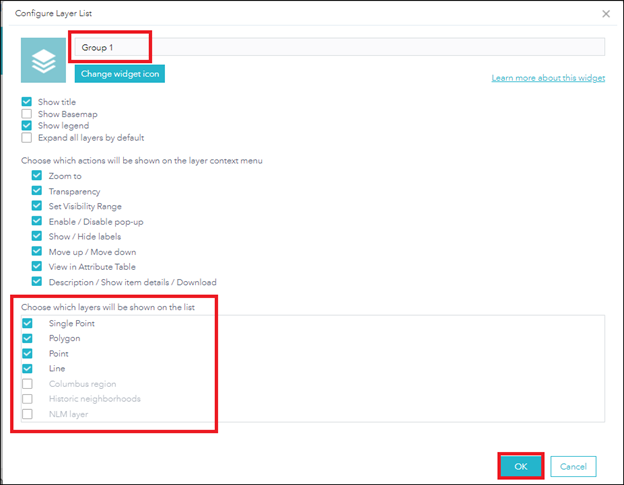Check the Historic neighborhoods layer
Screen dimensions: 624x485
(27, 399)
